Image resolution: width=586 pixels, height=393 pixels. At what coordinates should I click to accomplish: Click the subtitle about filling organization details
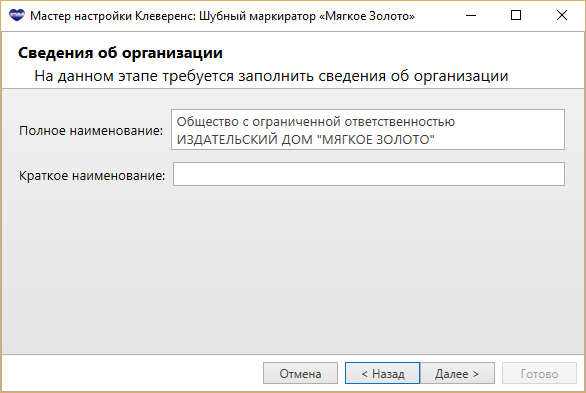tap(271, 76)
